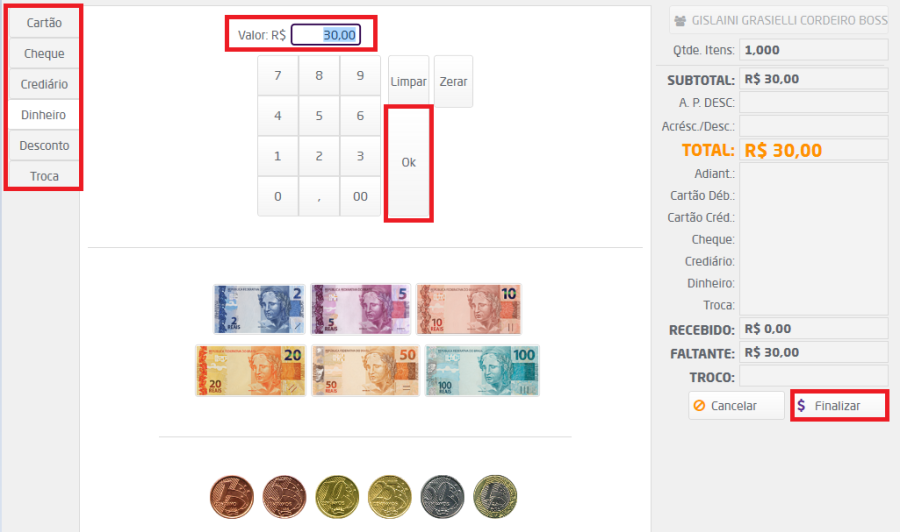
Task: Cancel the sale with Cancelar
Action: click(x=736, y=406)
